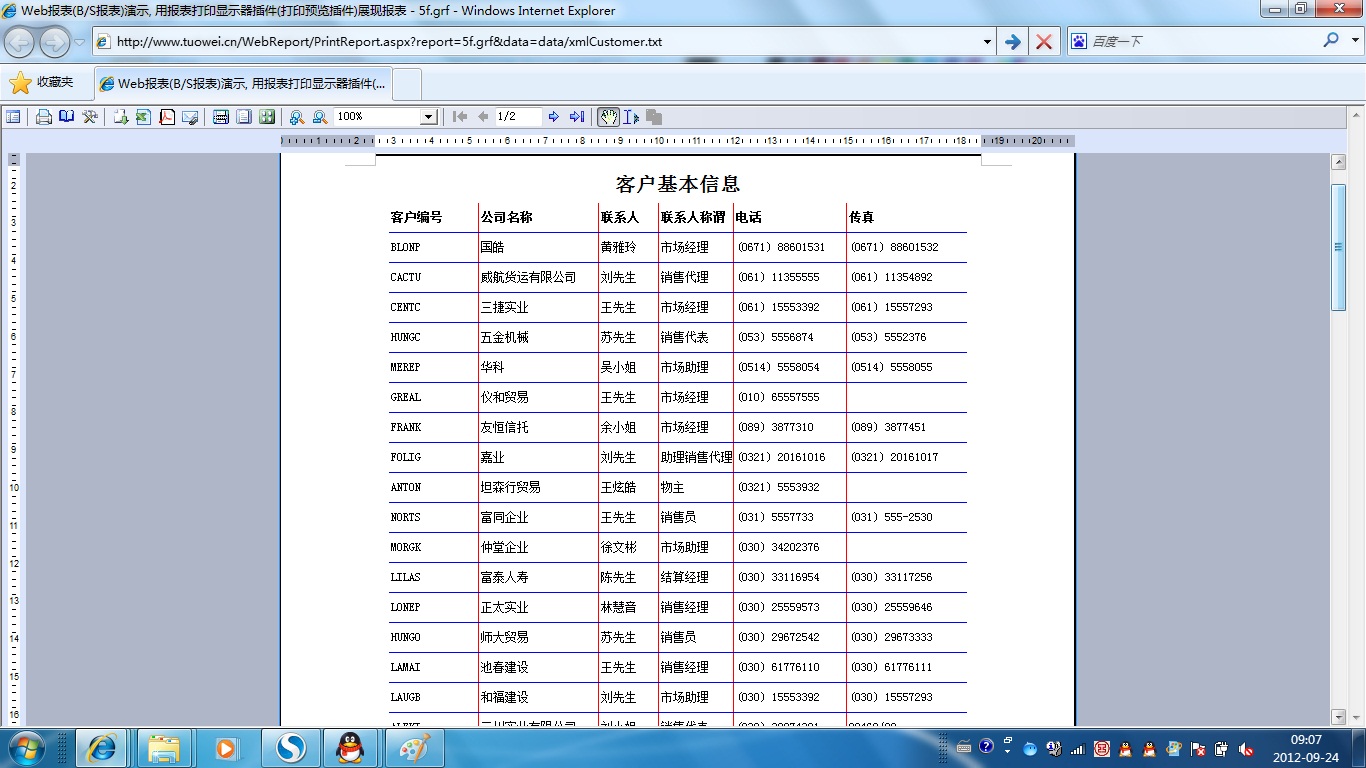Open the page setup tools icon
This screenshot has height=768, width=1366.
pyautogui.click(x=90, y=117)
